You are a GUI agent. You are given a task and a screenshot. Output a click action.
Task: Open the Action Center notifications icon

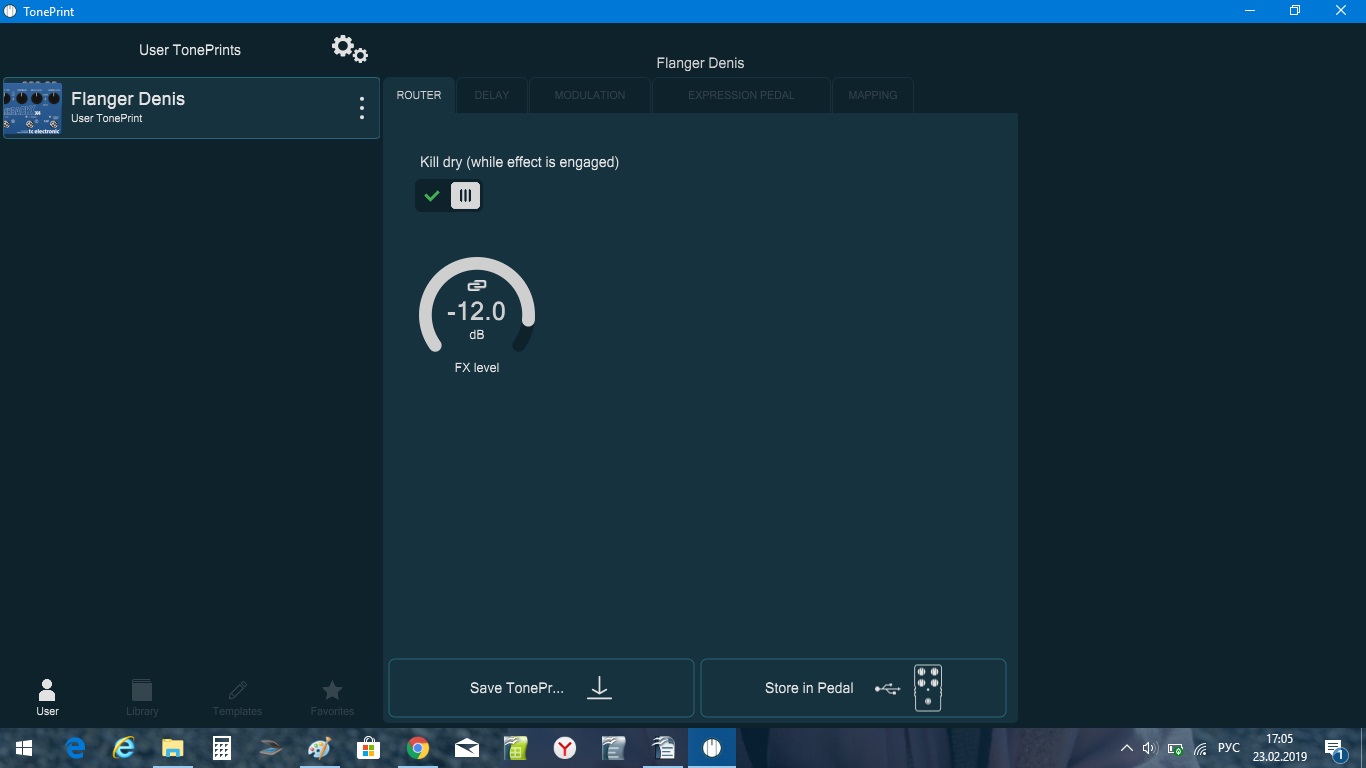[1334, 748]
